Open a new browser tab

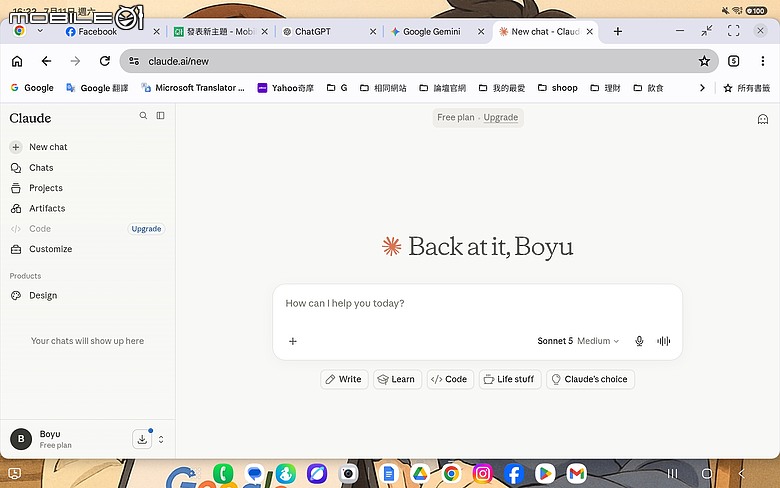[617, 31]
